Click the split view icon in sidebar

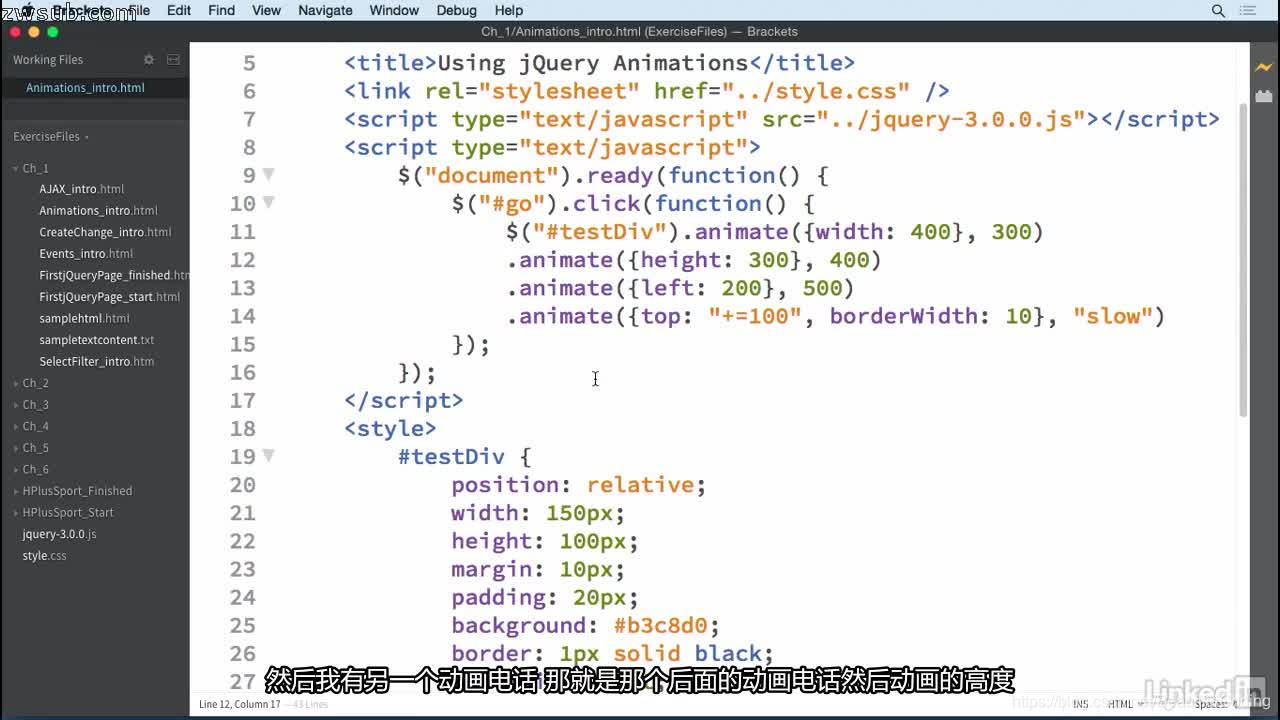pyautogui.click(x=173, y=60)
